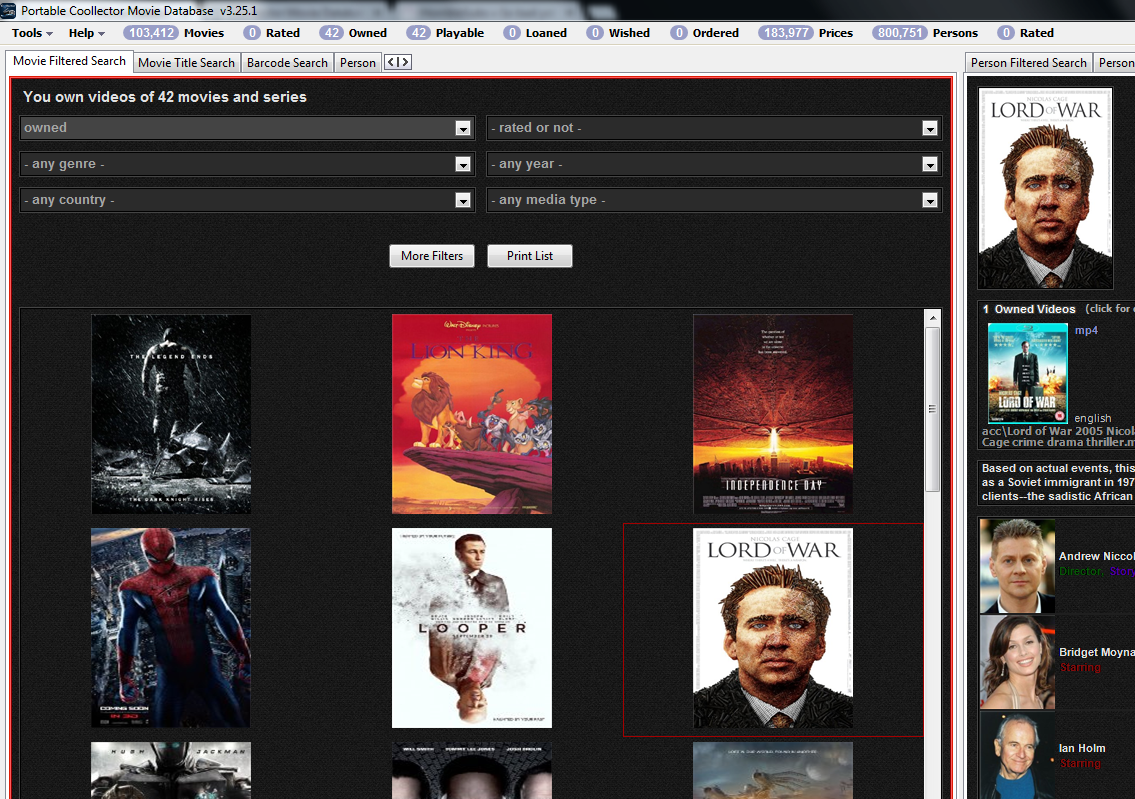Click the Andrew Niccol name

1097,557
